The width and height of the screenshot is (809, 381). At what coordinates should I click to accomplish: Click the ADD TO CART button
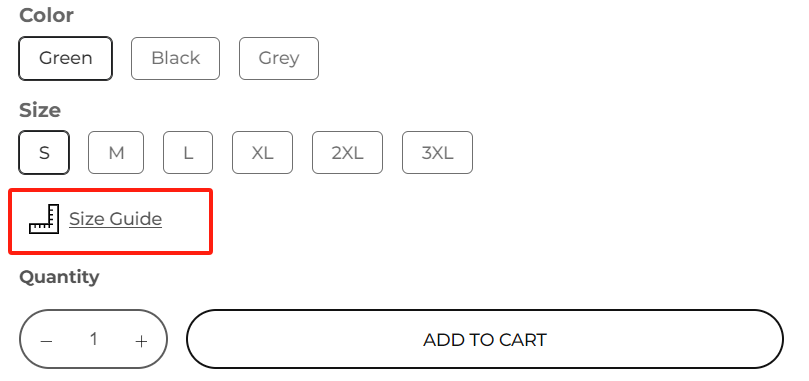click(x=485, y=339)
